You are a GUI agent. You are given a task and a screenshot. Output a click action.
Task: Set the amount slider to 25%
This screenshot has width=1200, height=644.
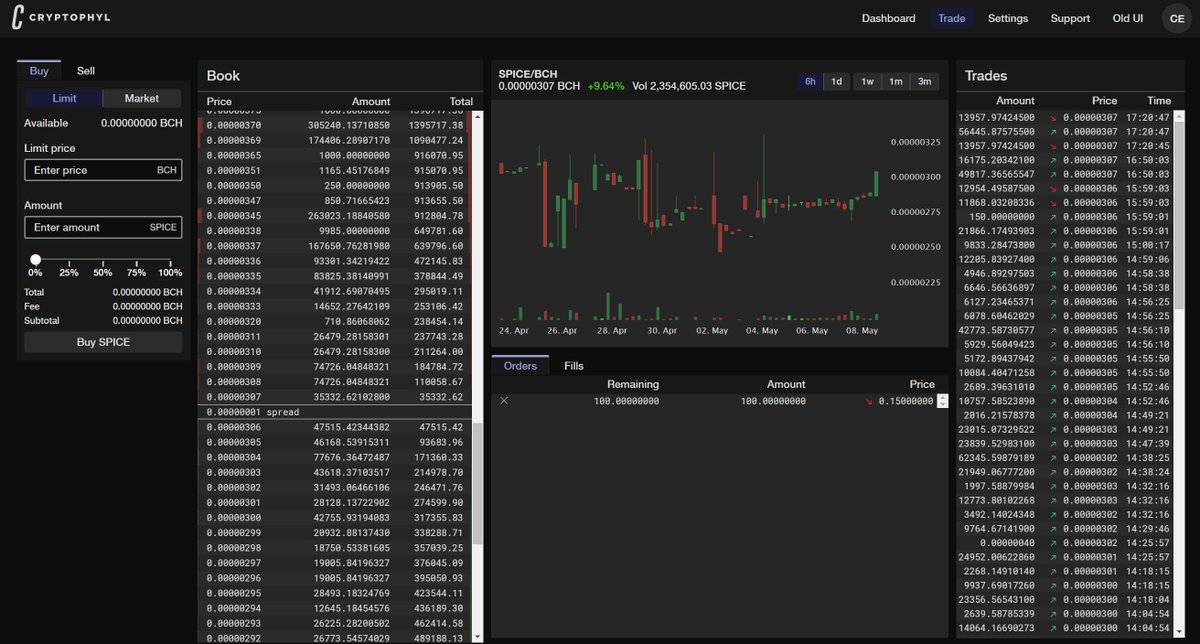tap(69, 272)
